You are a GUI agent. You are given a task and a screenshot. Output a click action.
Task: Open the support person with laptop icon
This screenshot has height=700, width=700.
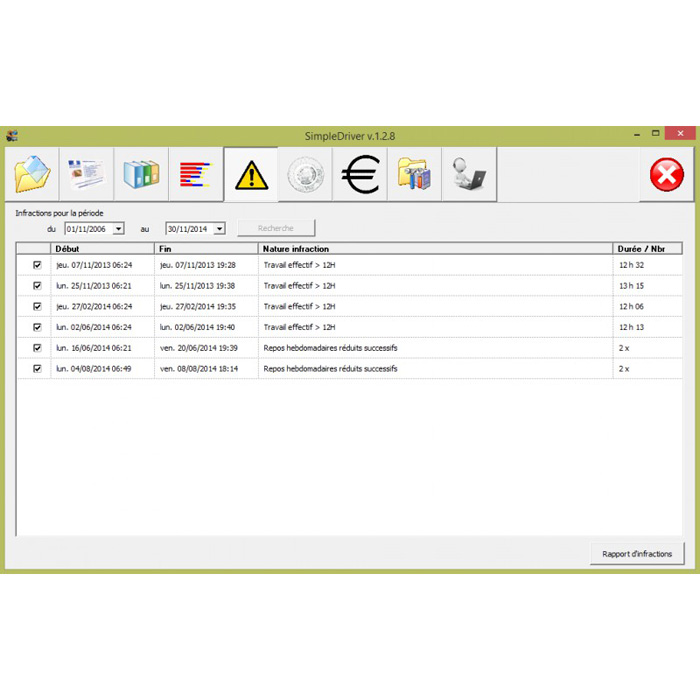[x=468, y=174]
